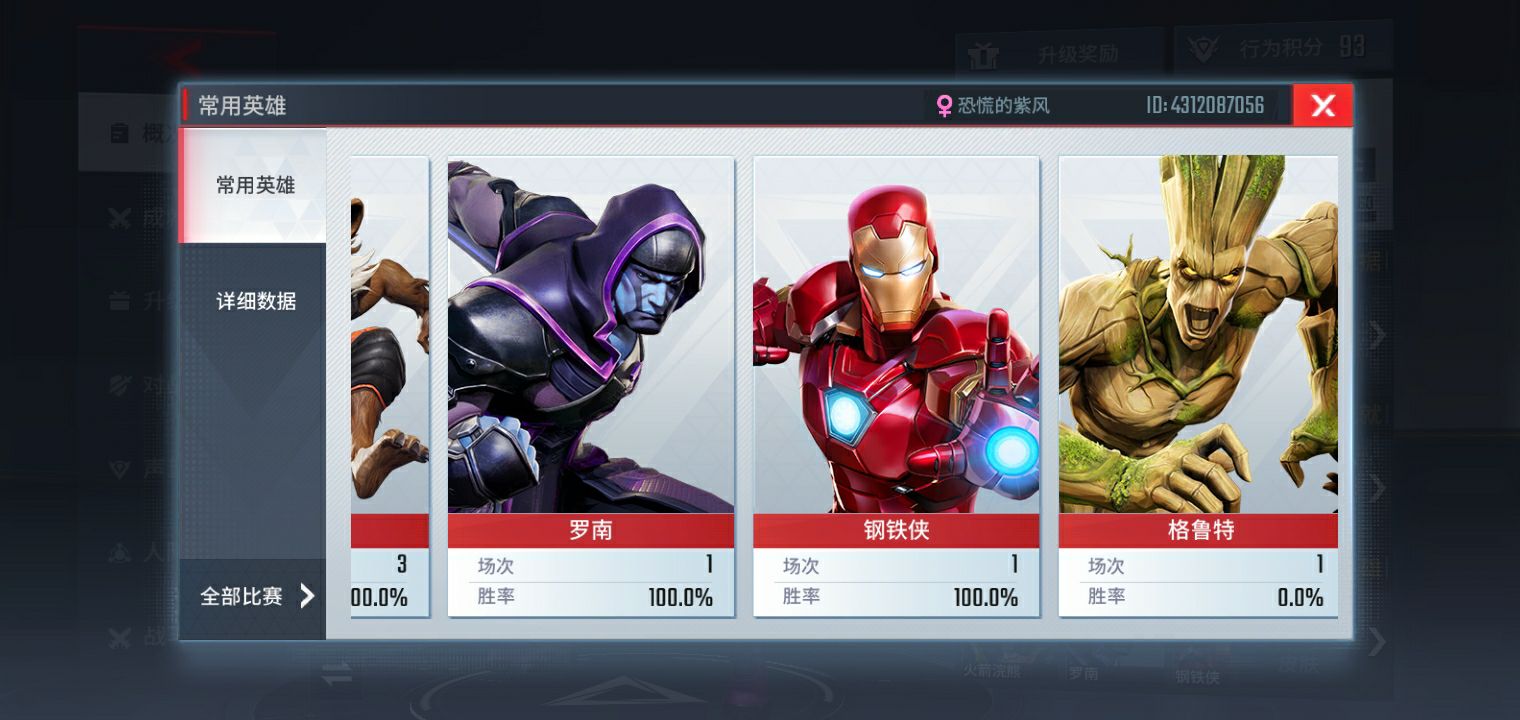Click the 钢铁侠 场次 stat row
The image size is (1520, 720).
(x=896, y=566)
